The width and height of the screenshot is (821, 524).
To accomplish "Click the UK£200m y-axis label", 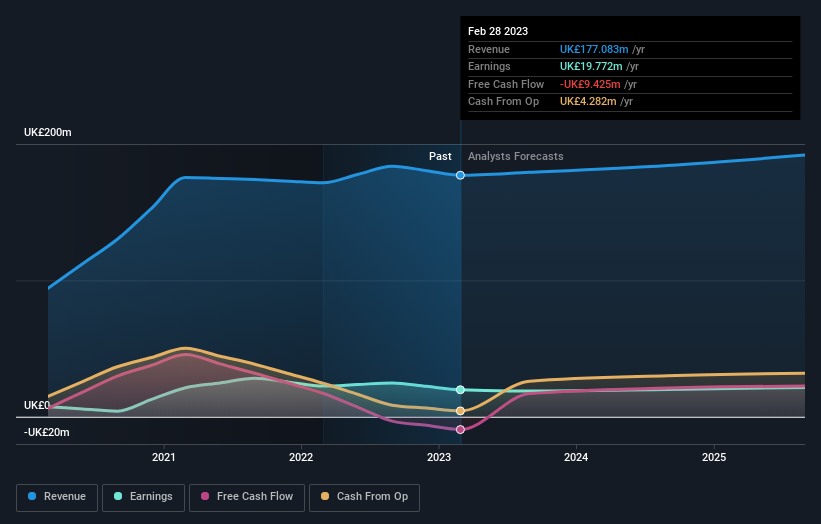I will (x=48, y=132).
